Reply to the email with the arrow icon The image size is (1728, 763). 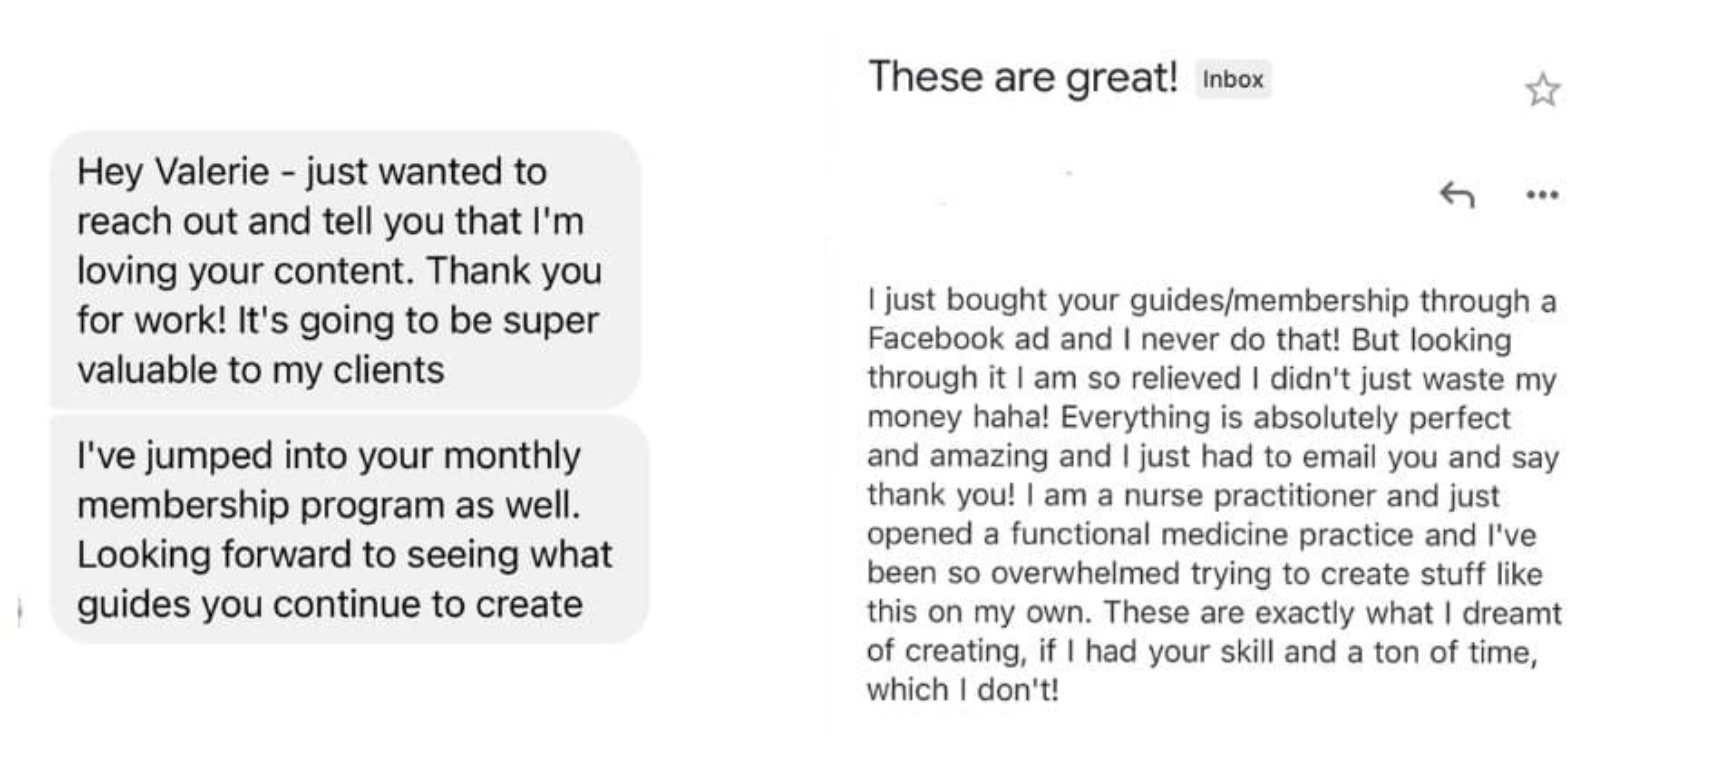[1457, 194]
